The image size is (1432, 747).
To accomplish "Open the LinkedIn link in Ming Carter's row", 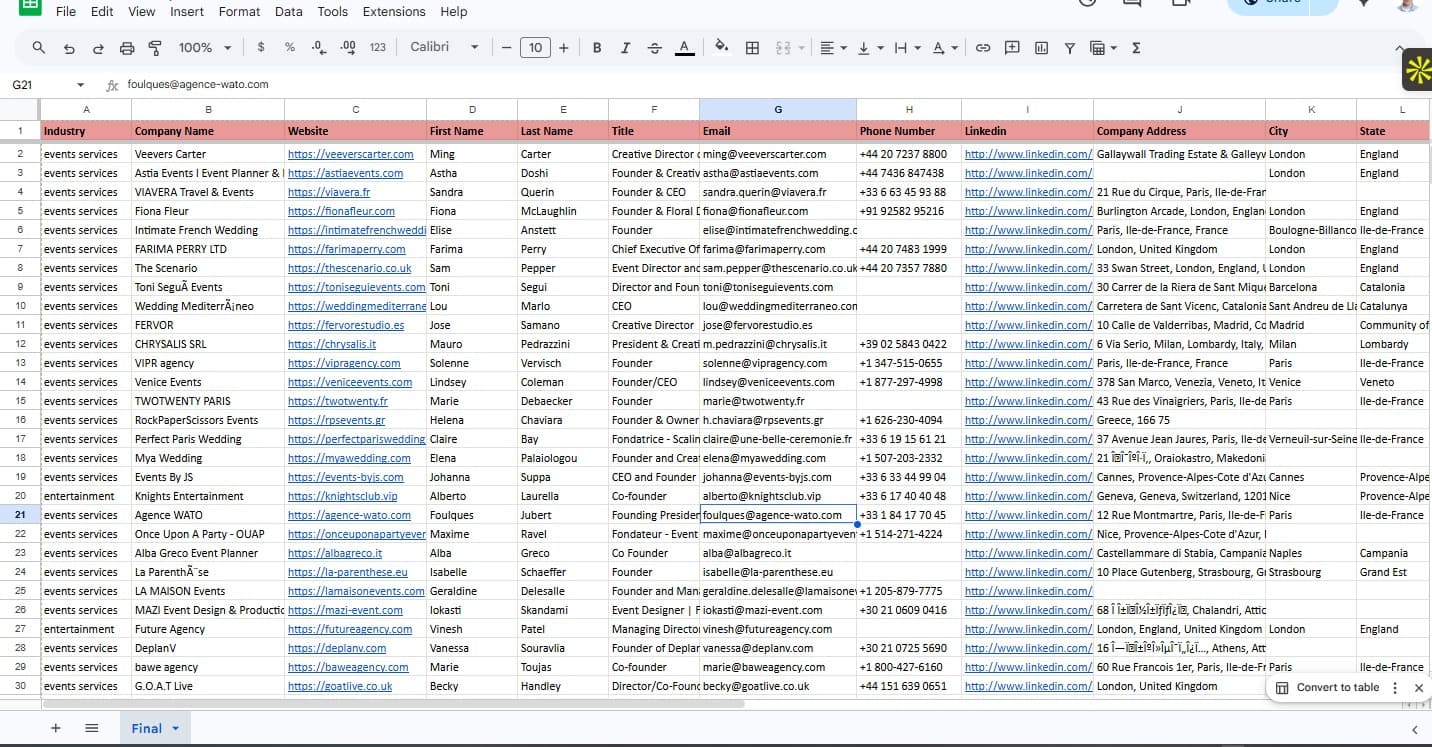I will (1028, 154).
